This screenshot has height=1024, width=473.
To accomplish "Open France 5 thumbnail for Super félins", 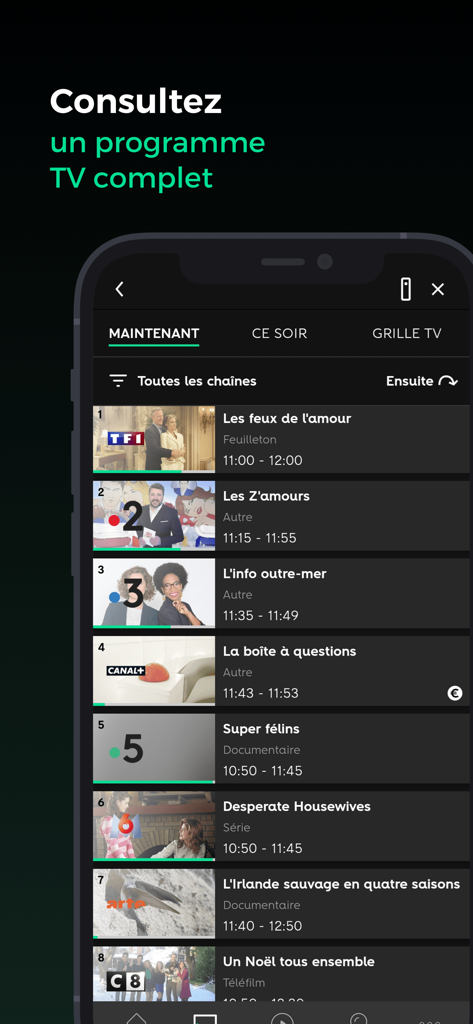I will tap(154, 748).
